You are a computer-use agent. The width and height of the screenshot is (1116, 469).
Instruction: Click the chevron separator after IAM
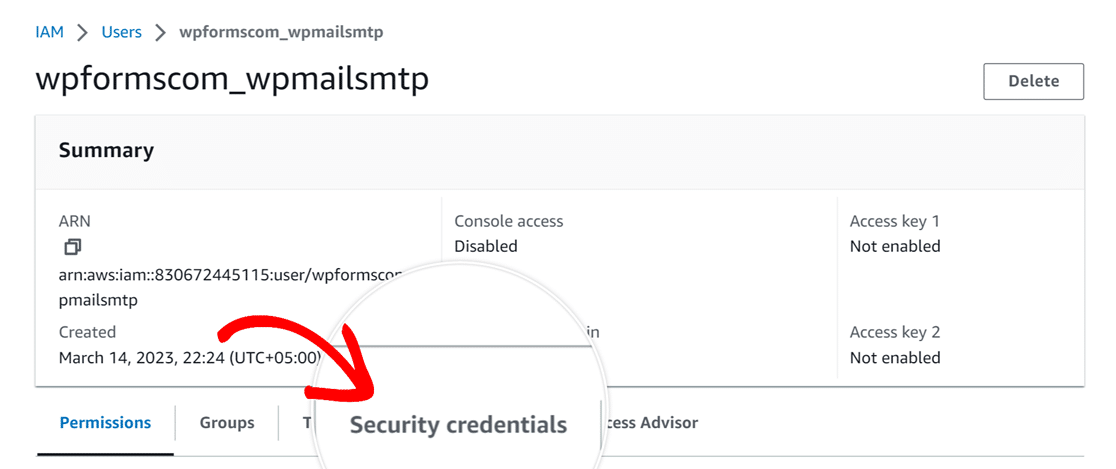tap(83, 33)
